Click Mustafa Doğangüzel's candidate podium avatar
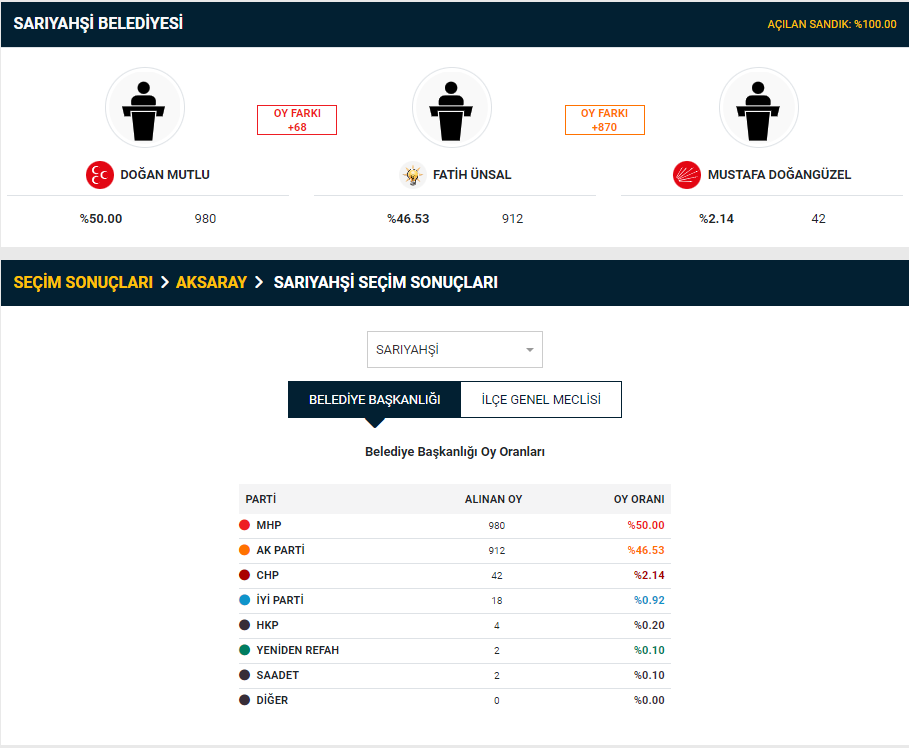This screenshot has width=909, height=748. point(758,108)
